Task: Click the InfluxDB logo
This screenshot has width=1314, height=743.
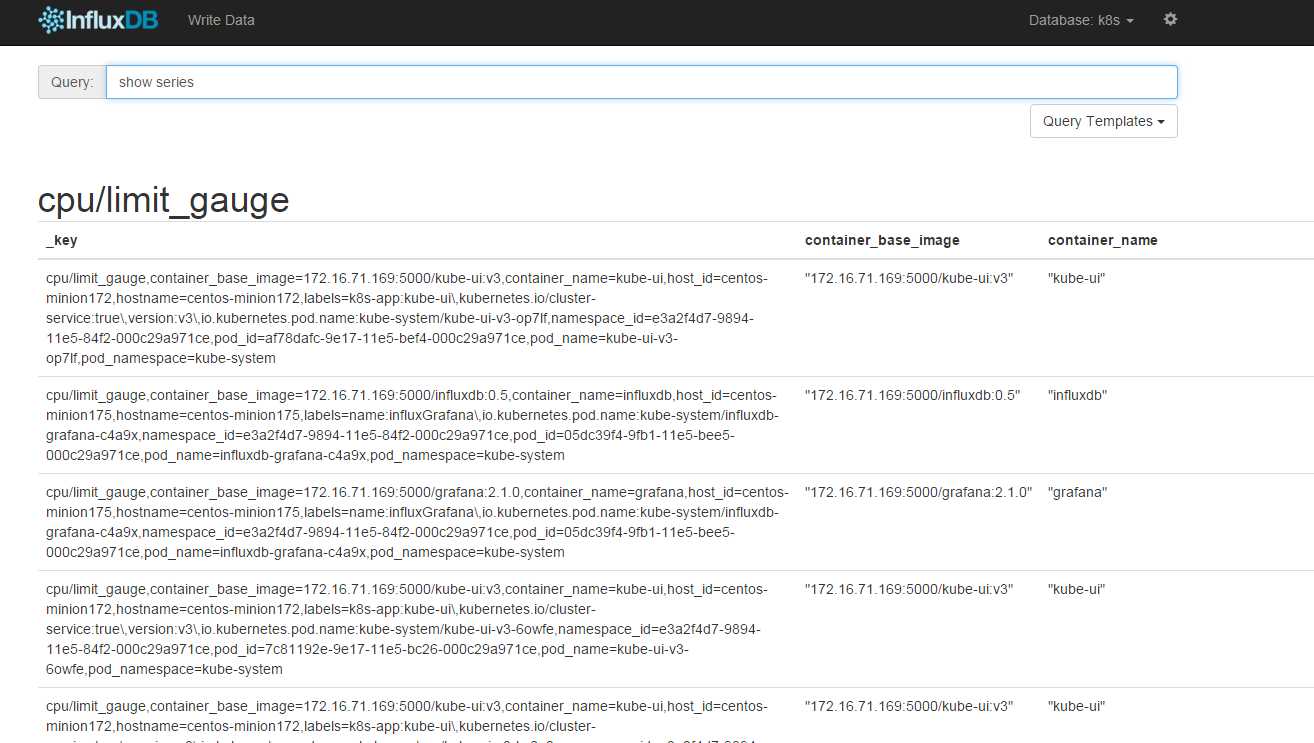Action: tap(98, 20)
